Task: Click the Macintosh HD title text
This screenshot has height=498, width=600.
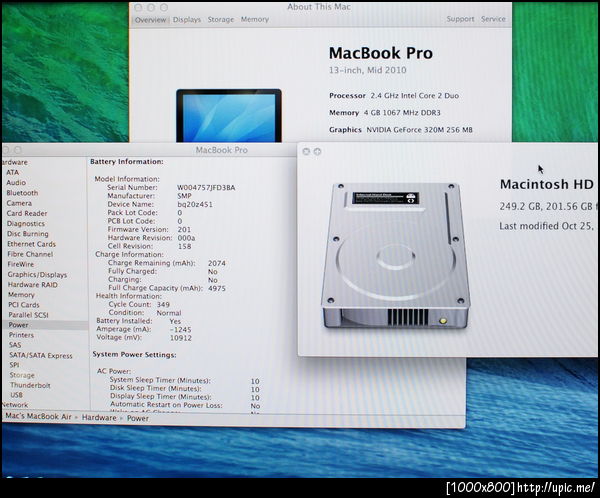Action: click(x=547, y=185)
